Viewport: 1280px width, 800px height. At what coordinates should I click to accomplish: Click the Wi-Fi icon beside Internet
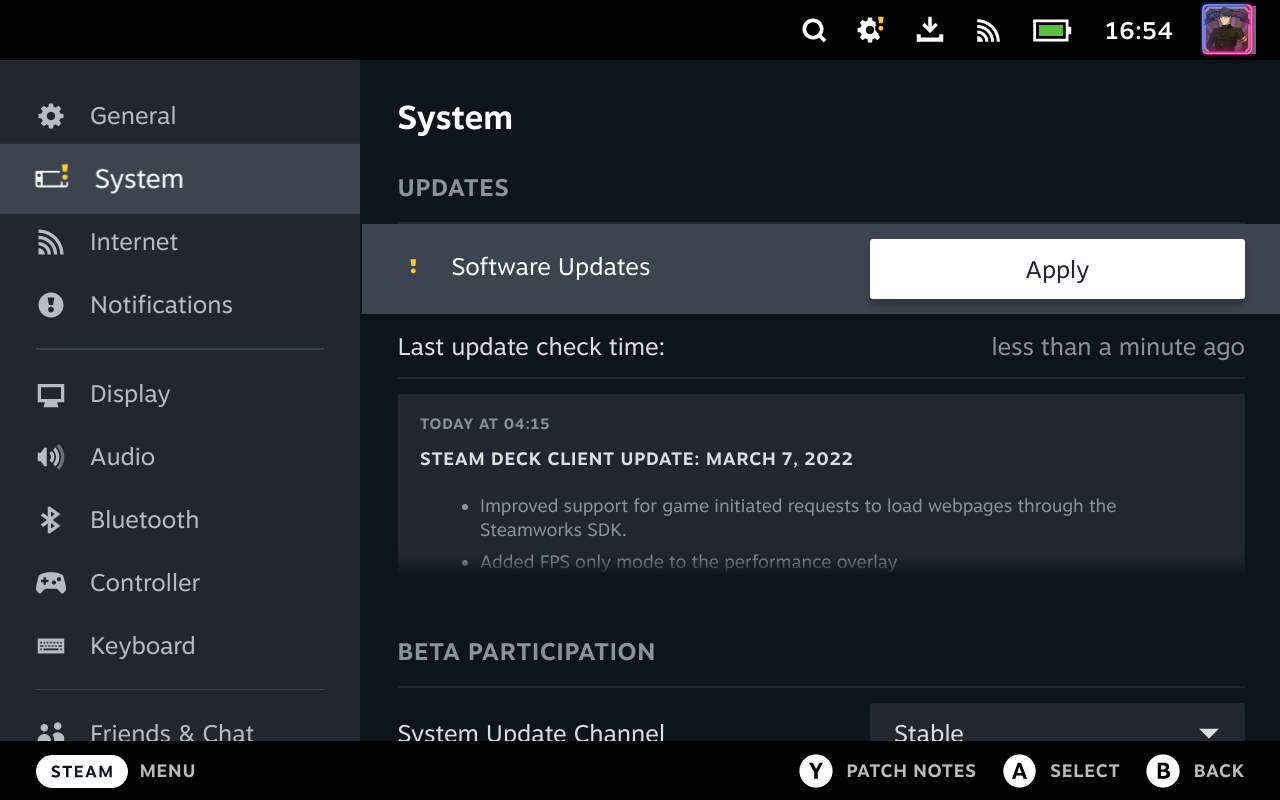coord(51,242)
